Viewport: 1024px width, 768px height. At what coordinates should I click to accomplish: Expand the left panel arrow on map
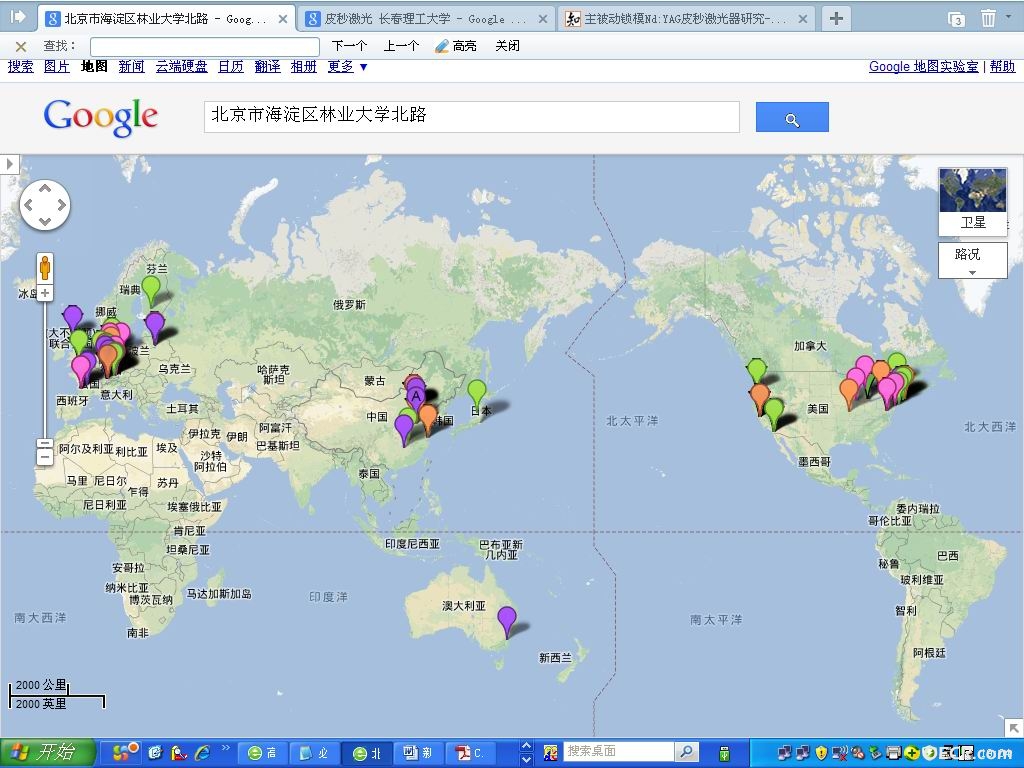pyautogui.click(x=10, y=163)
